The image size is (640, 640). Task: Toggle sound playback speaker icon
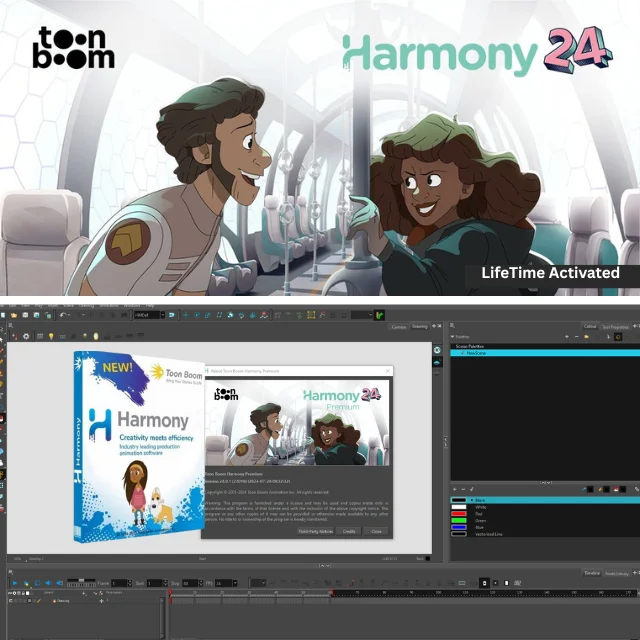[48, 583]
